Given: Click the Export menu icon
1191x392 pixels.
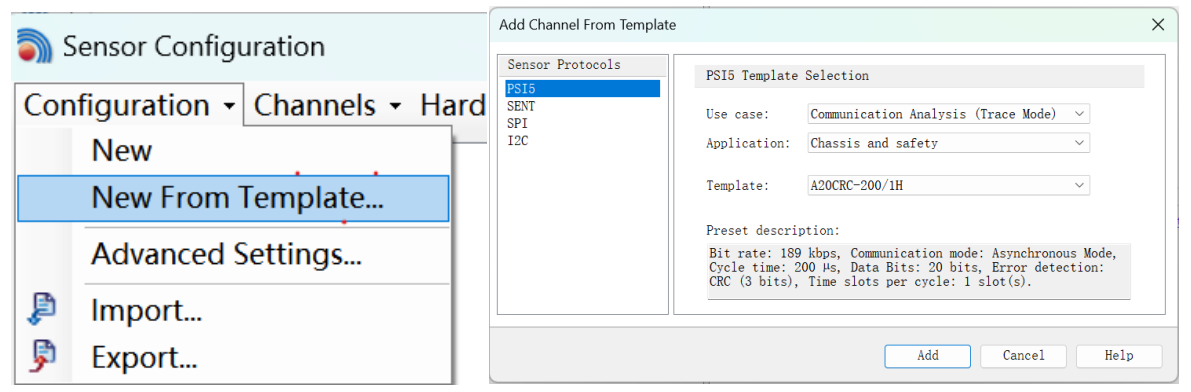Looking at the screenshot, I should [46, 355].
